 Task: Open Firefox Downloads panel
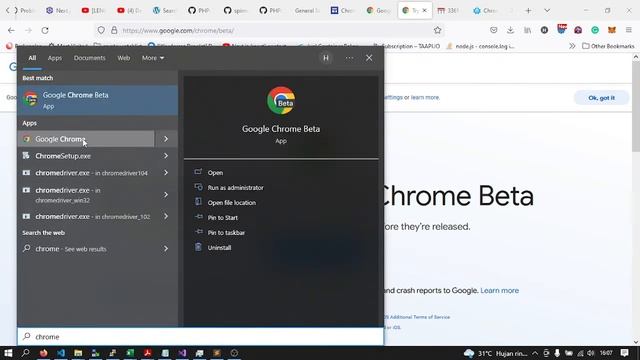[510, 30]
